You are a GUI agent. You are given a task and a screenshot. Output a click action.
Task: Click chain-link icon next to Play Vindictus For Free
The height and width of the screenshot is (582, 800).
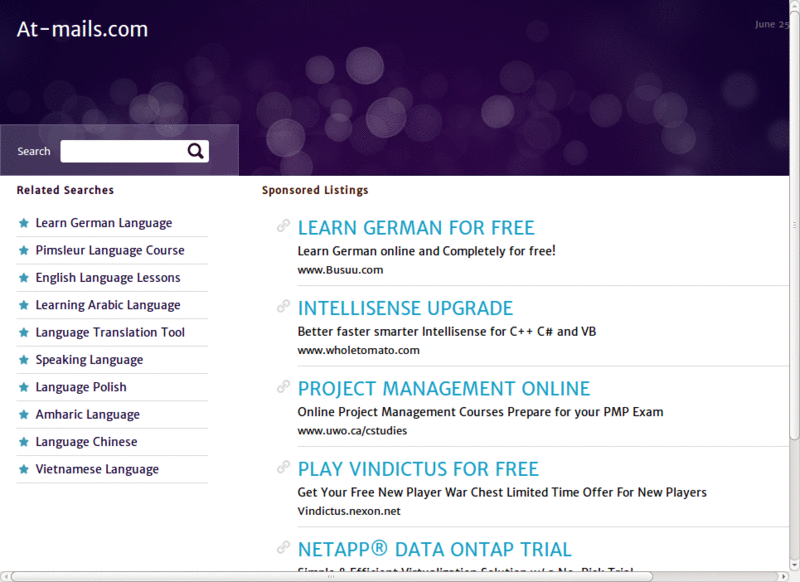(283, 467)
